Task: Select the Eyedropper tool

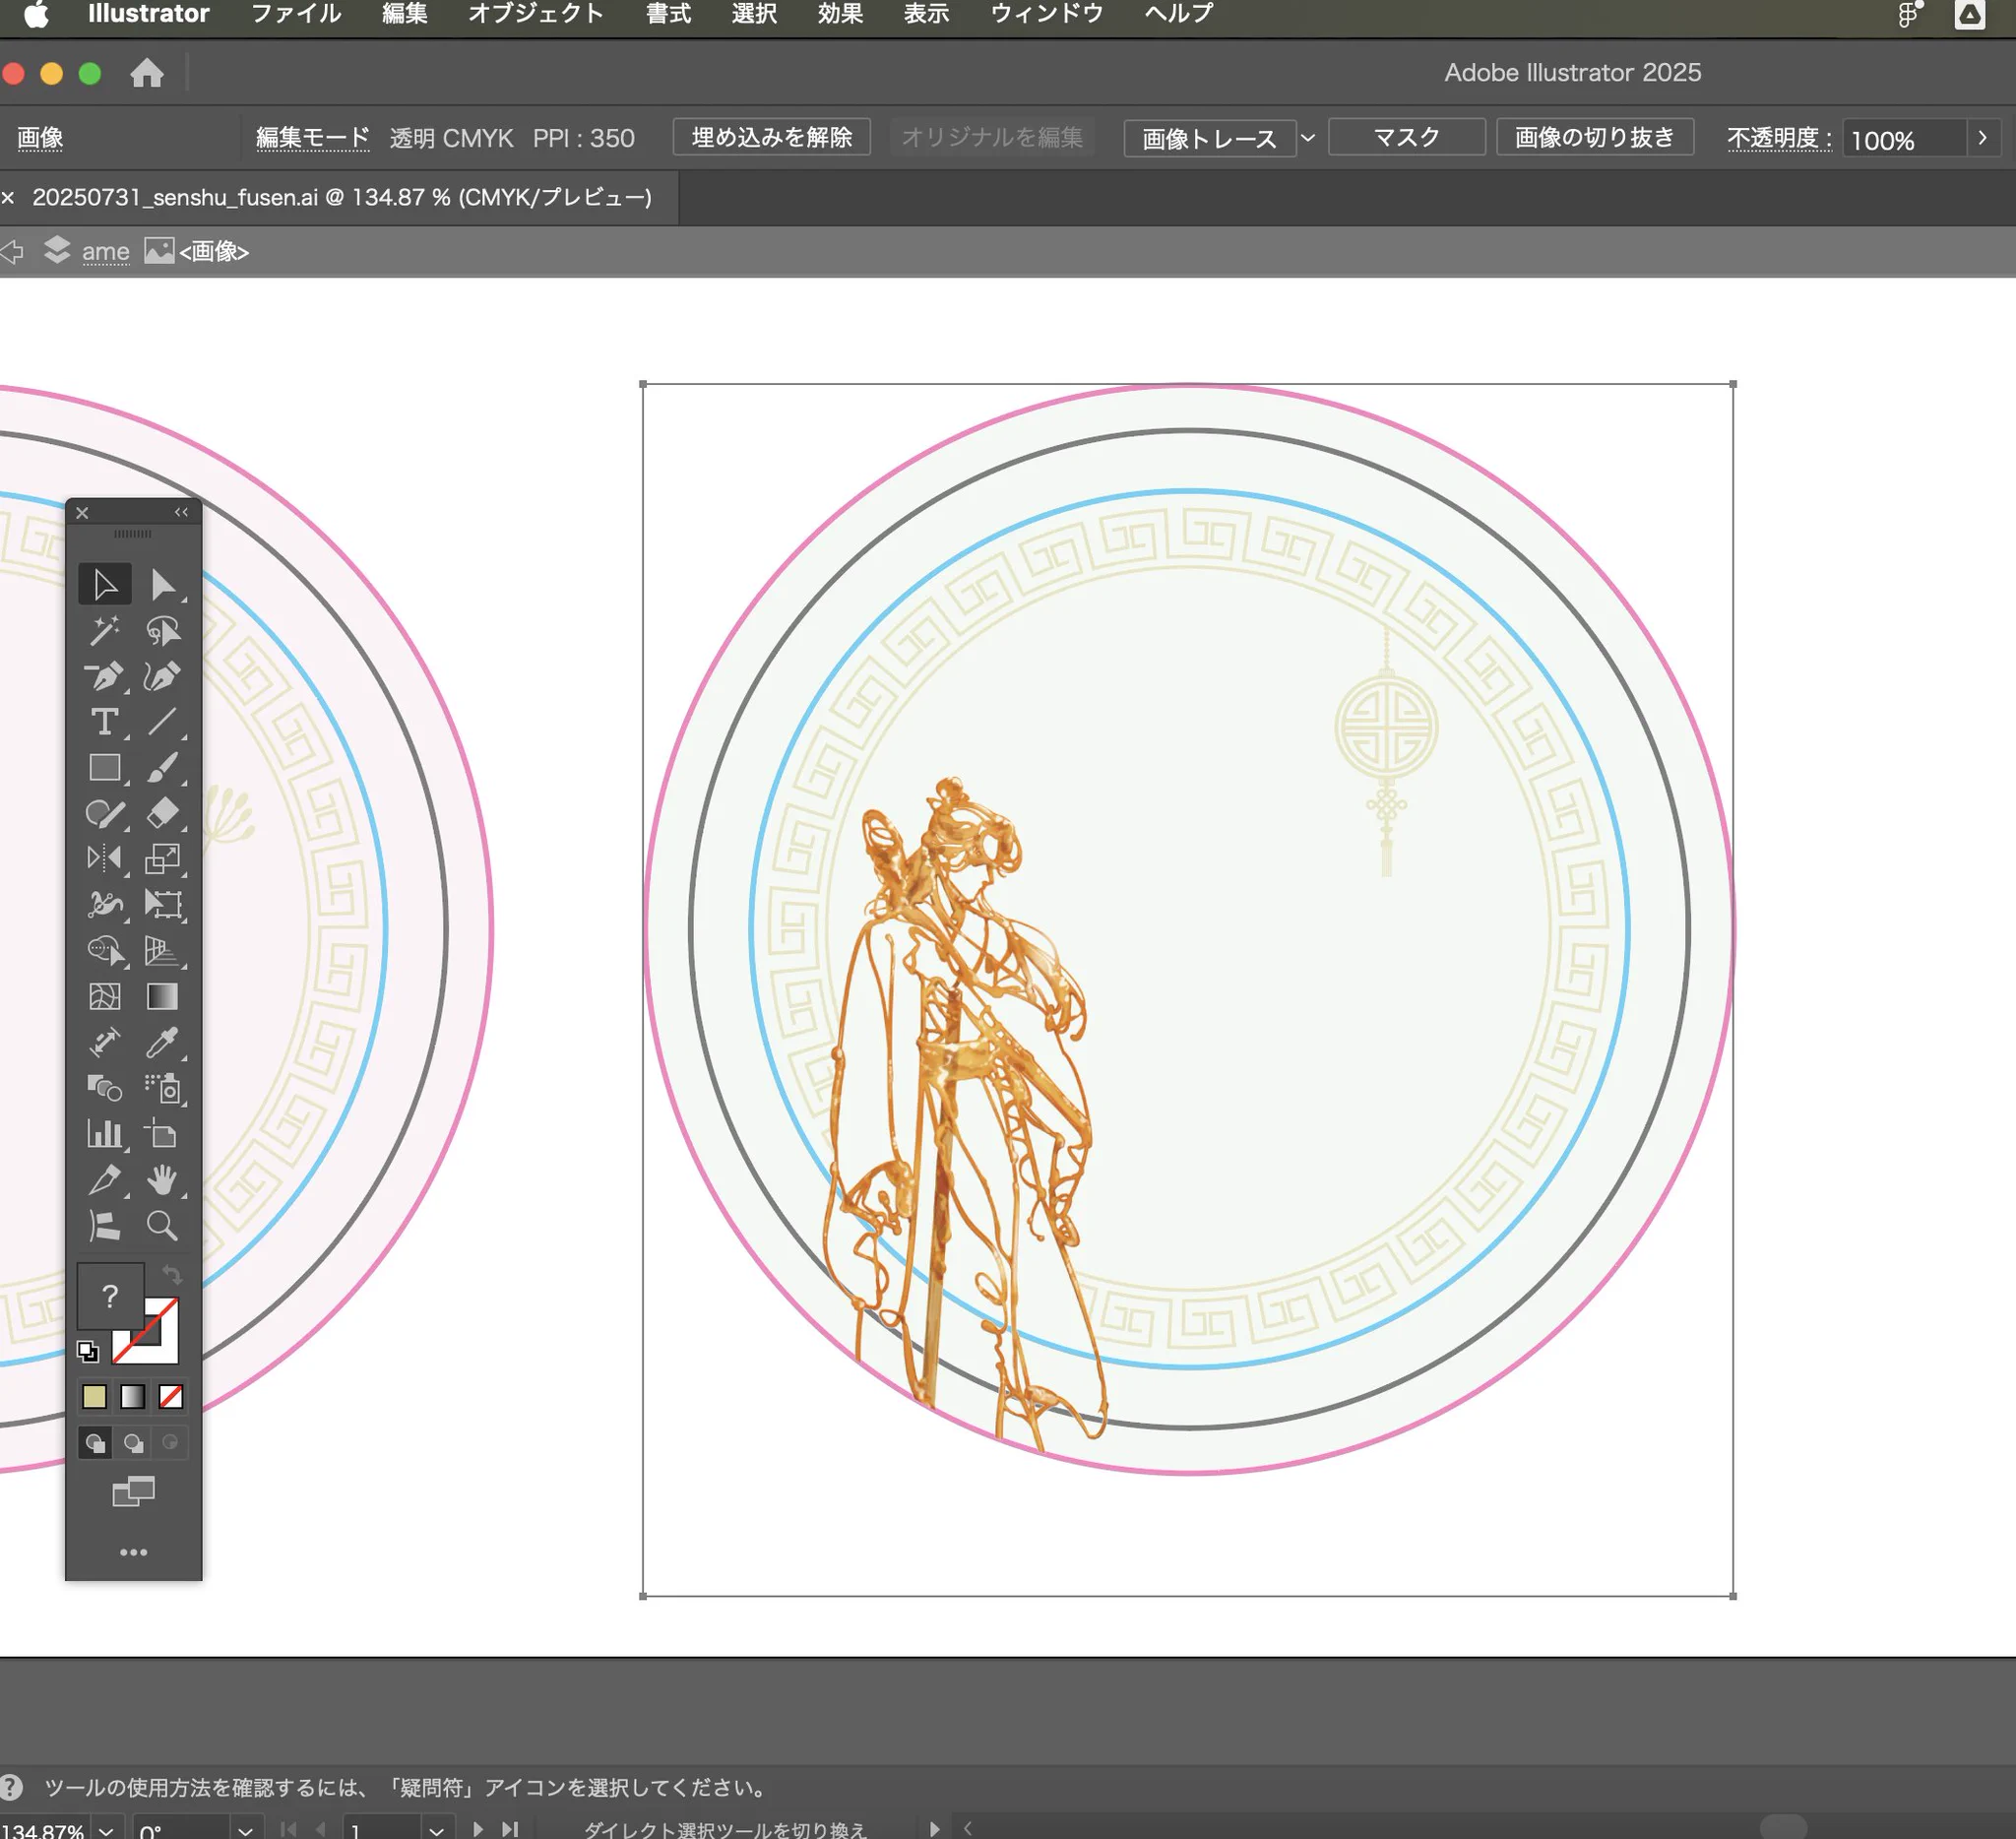Action: point(162,1042)
